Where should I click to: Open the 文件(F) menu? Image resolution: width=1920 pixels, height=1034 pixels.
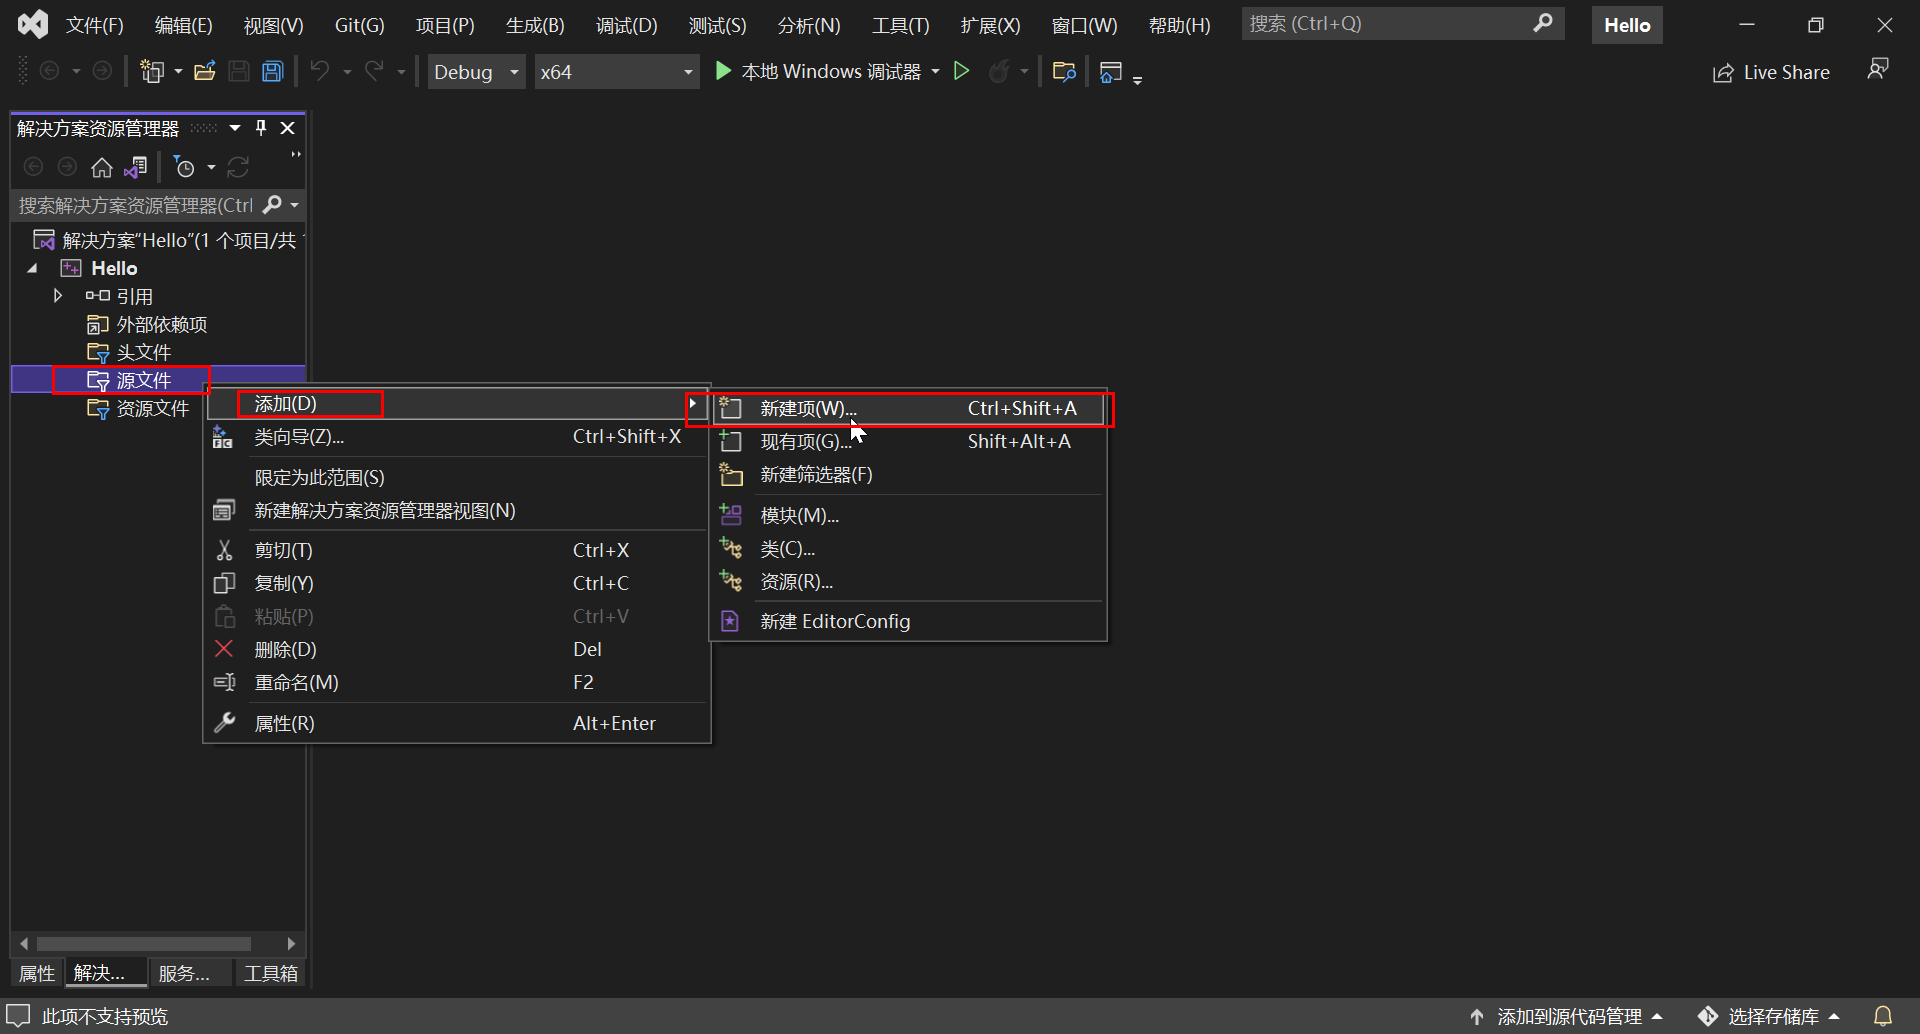point(94,25)
